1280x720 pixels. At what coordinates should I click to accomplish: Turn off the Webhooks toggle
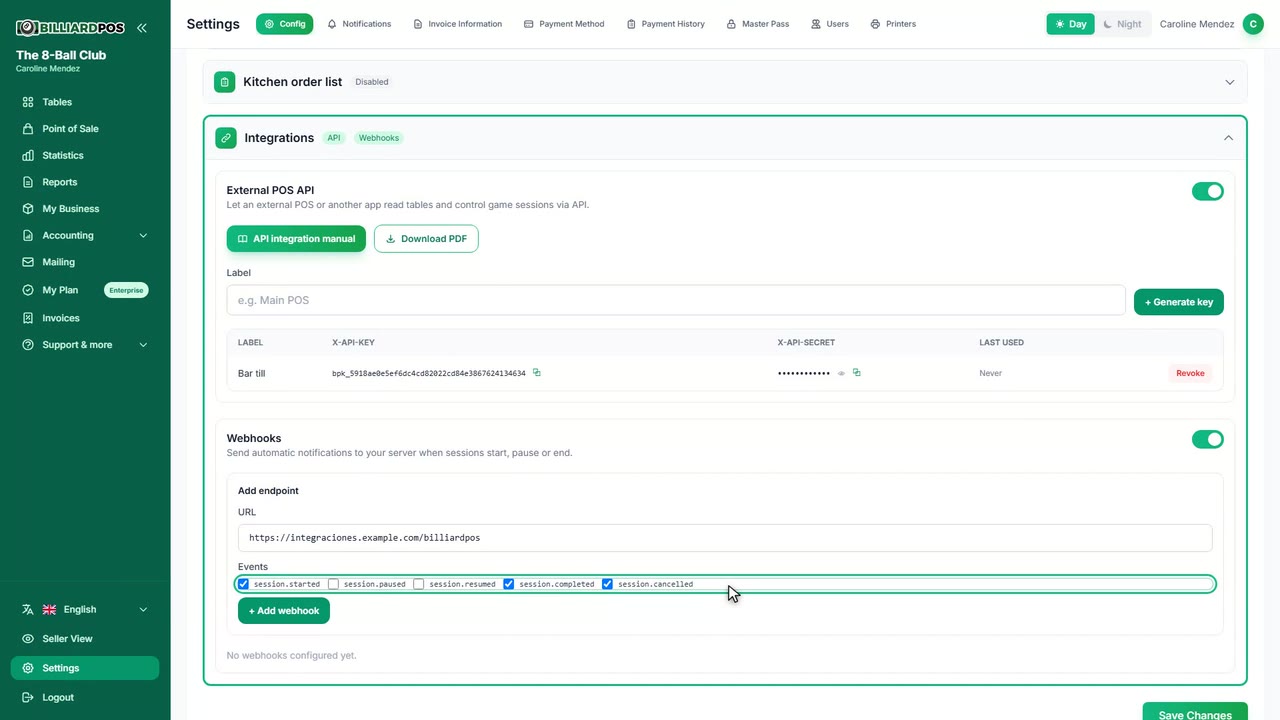point(1208,439)
